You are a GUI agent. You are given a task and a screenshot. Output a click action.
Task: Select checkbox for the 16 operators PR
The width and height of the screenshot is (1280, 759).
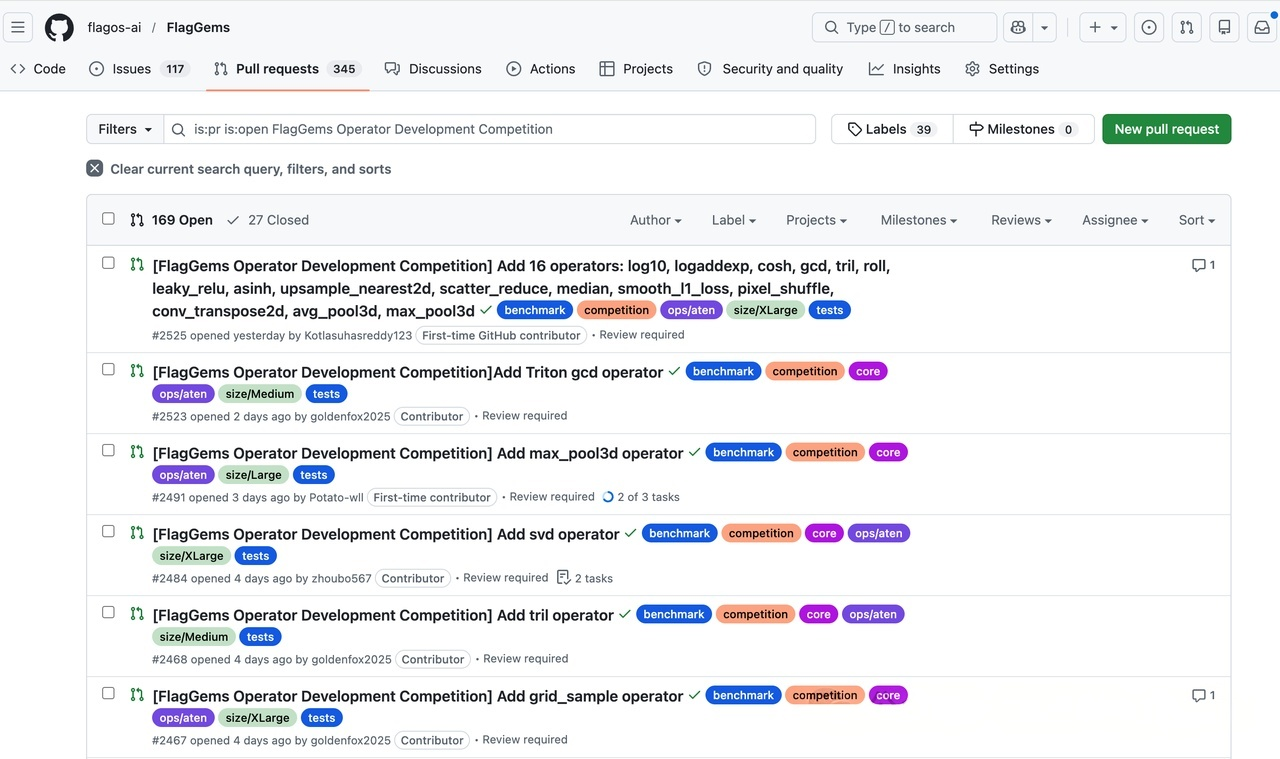click(x=108, y=263)
